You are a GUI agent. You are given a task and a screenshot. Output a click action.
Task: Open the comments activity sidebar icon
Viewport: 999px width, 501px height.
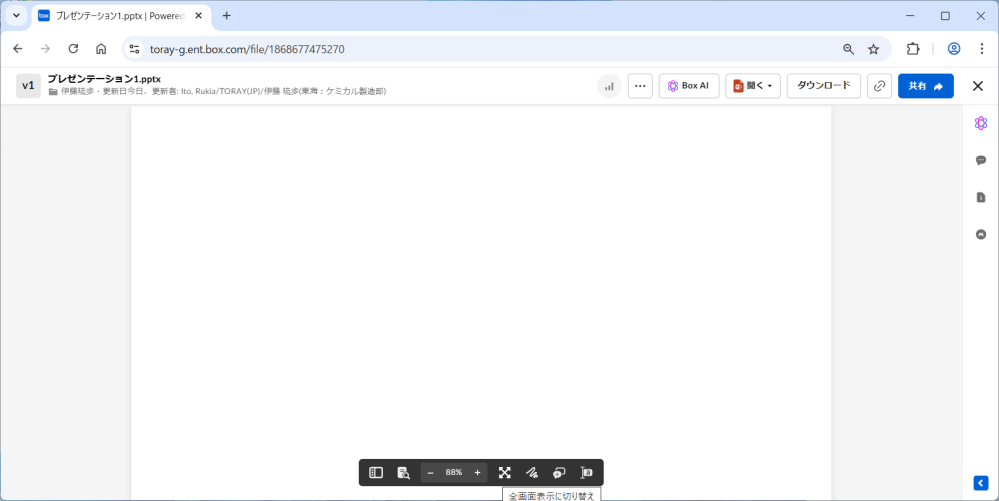pyautogui.click(x=981, y=160)
